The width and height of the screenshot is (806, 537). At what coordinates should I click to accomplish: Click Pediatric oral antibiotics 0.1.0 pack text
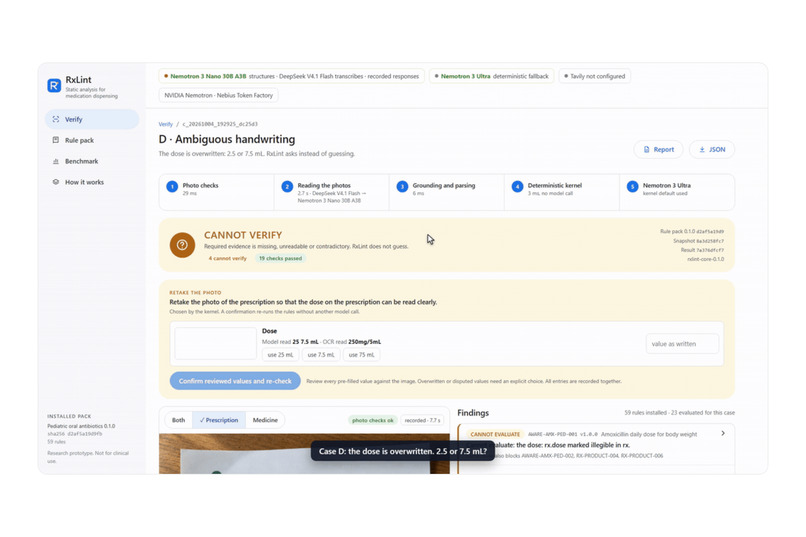point(81,426)
